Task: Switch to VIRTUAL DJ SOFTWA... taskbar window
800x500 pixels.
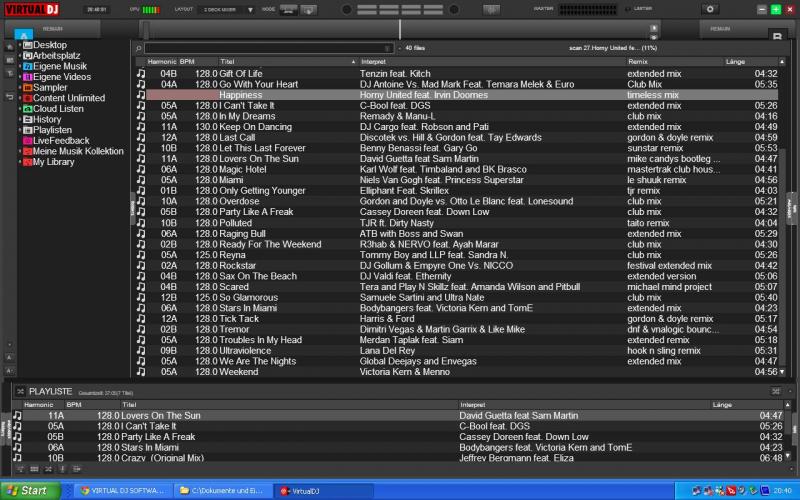Action: pyautogui.click(x=123, y=491)
